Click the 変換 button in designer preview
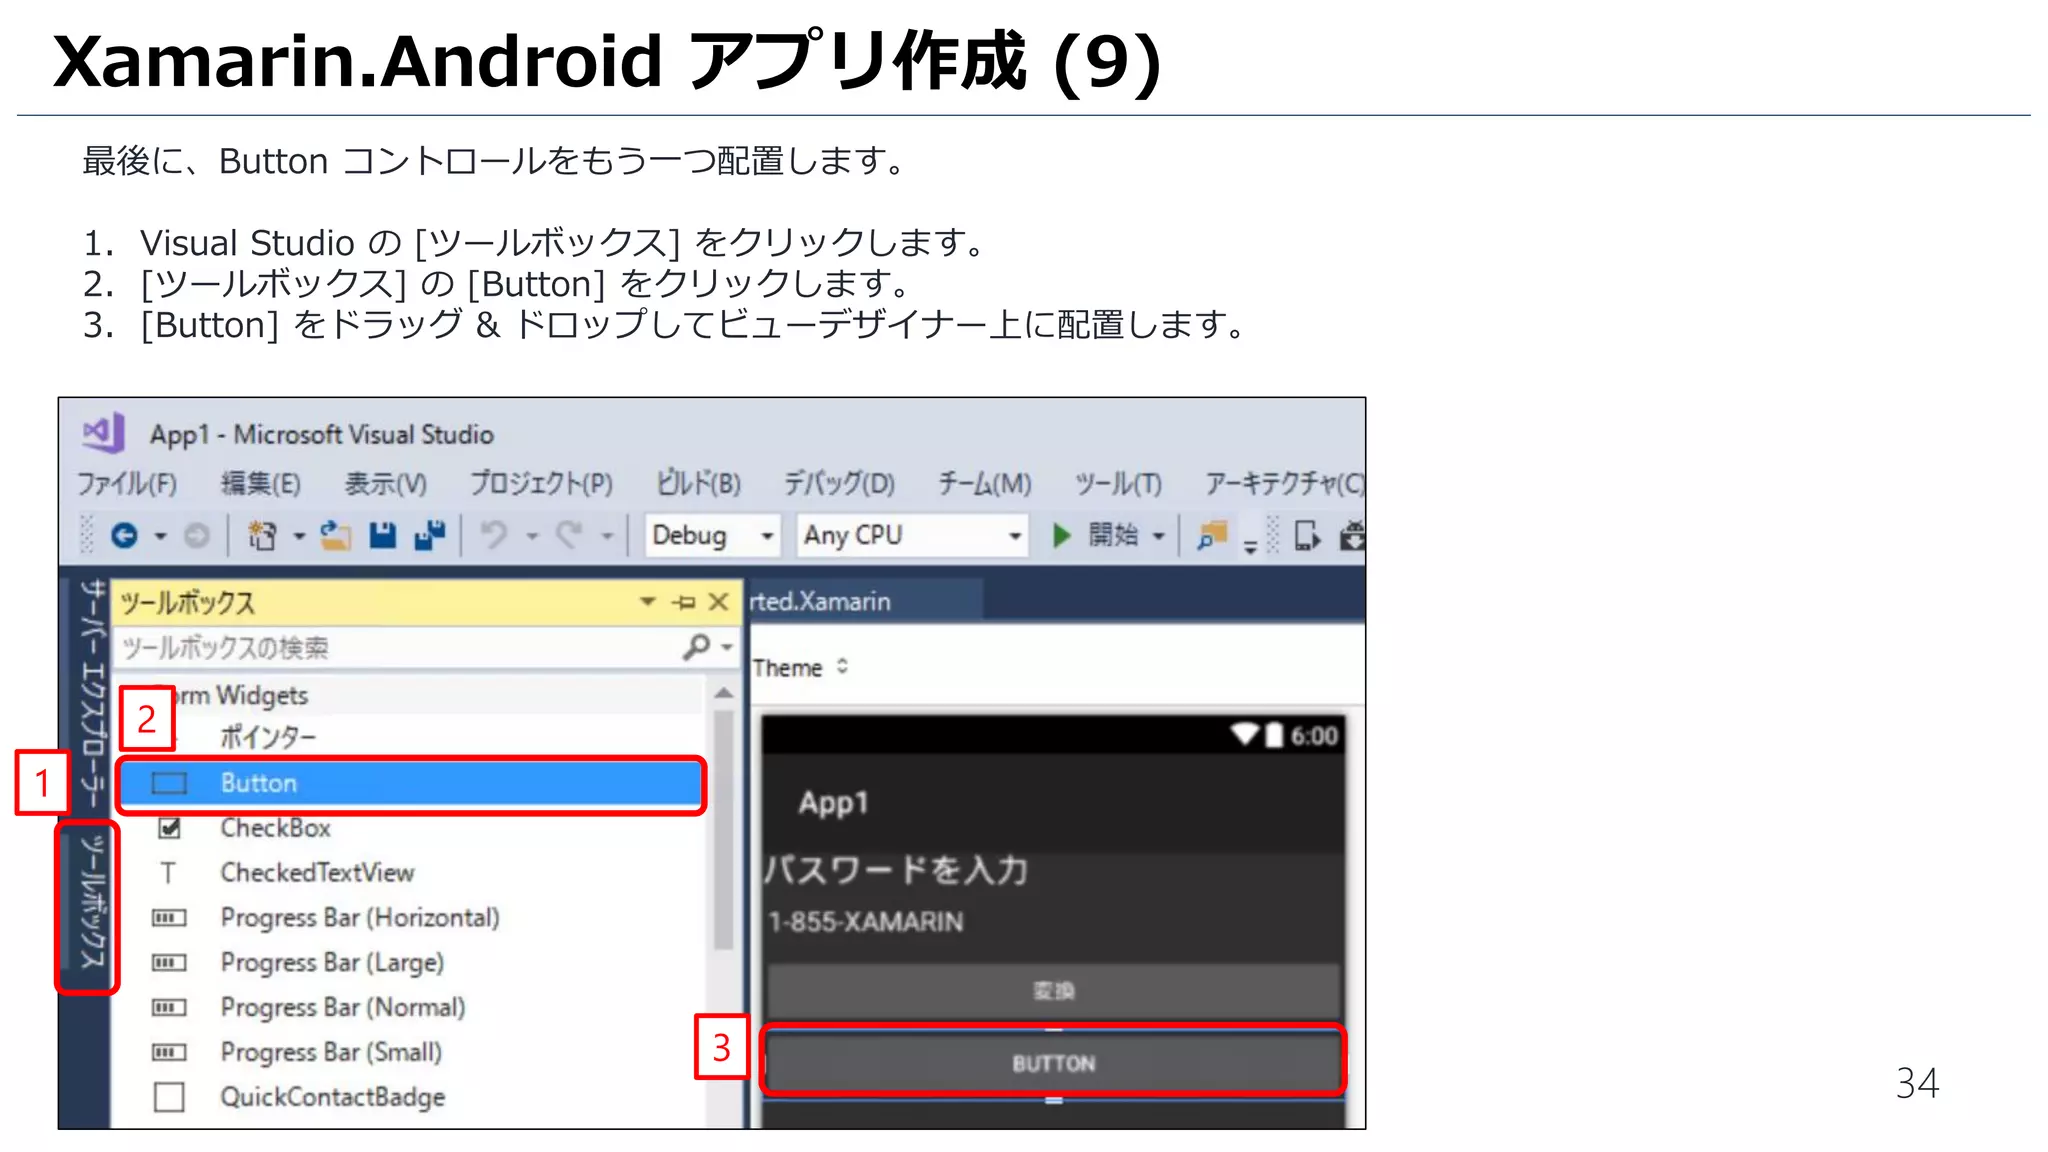The image size is (2048, 1152). point(1054,992)
